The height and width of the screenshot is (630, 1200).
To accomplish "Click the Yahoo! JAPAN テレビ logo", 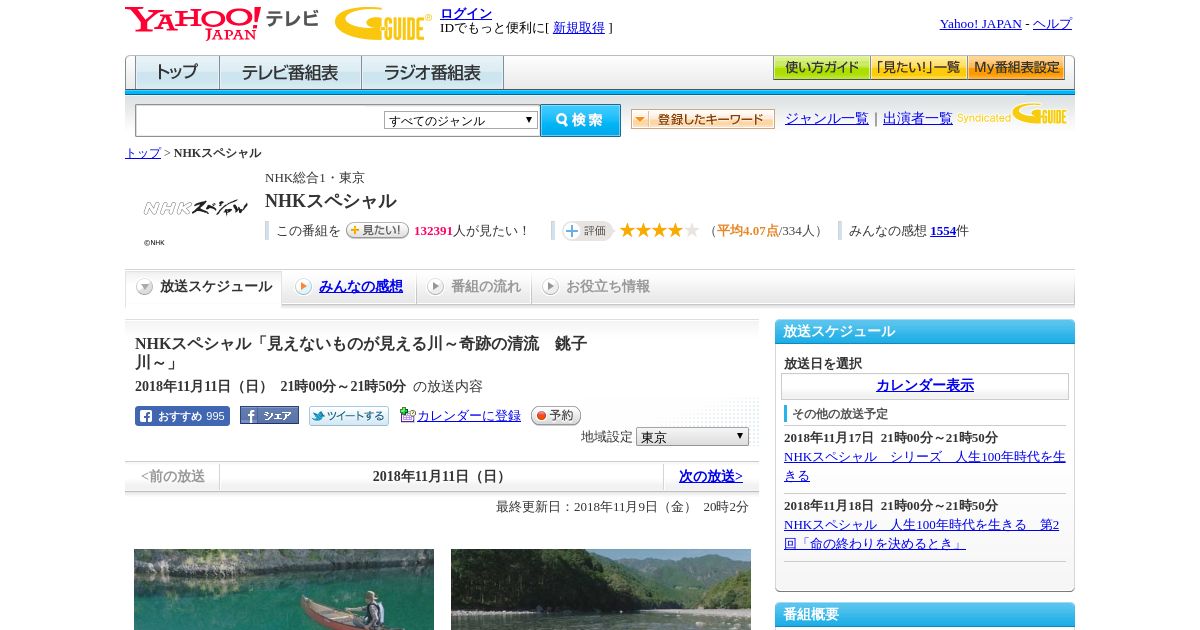I will (222, 23).
